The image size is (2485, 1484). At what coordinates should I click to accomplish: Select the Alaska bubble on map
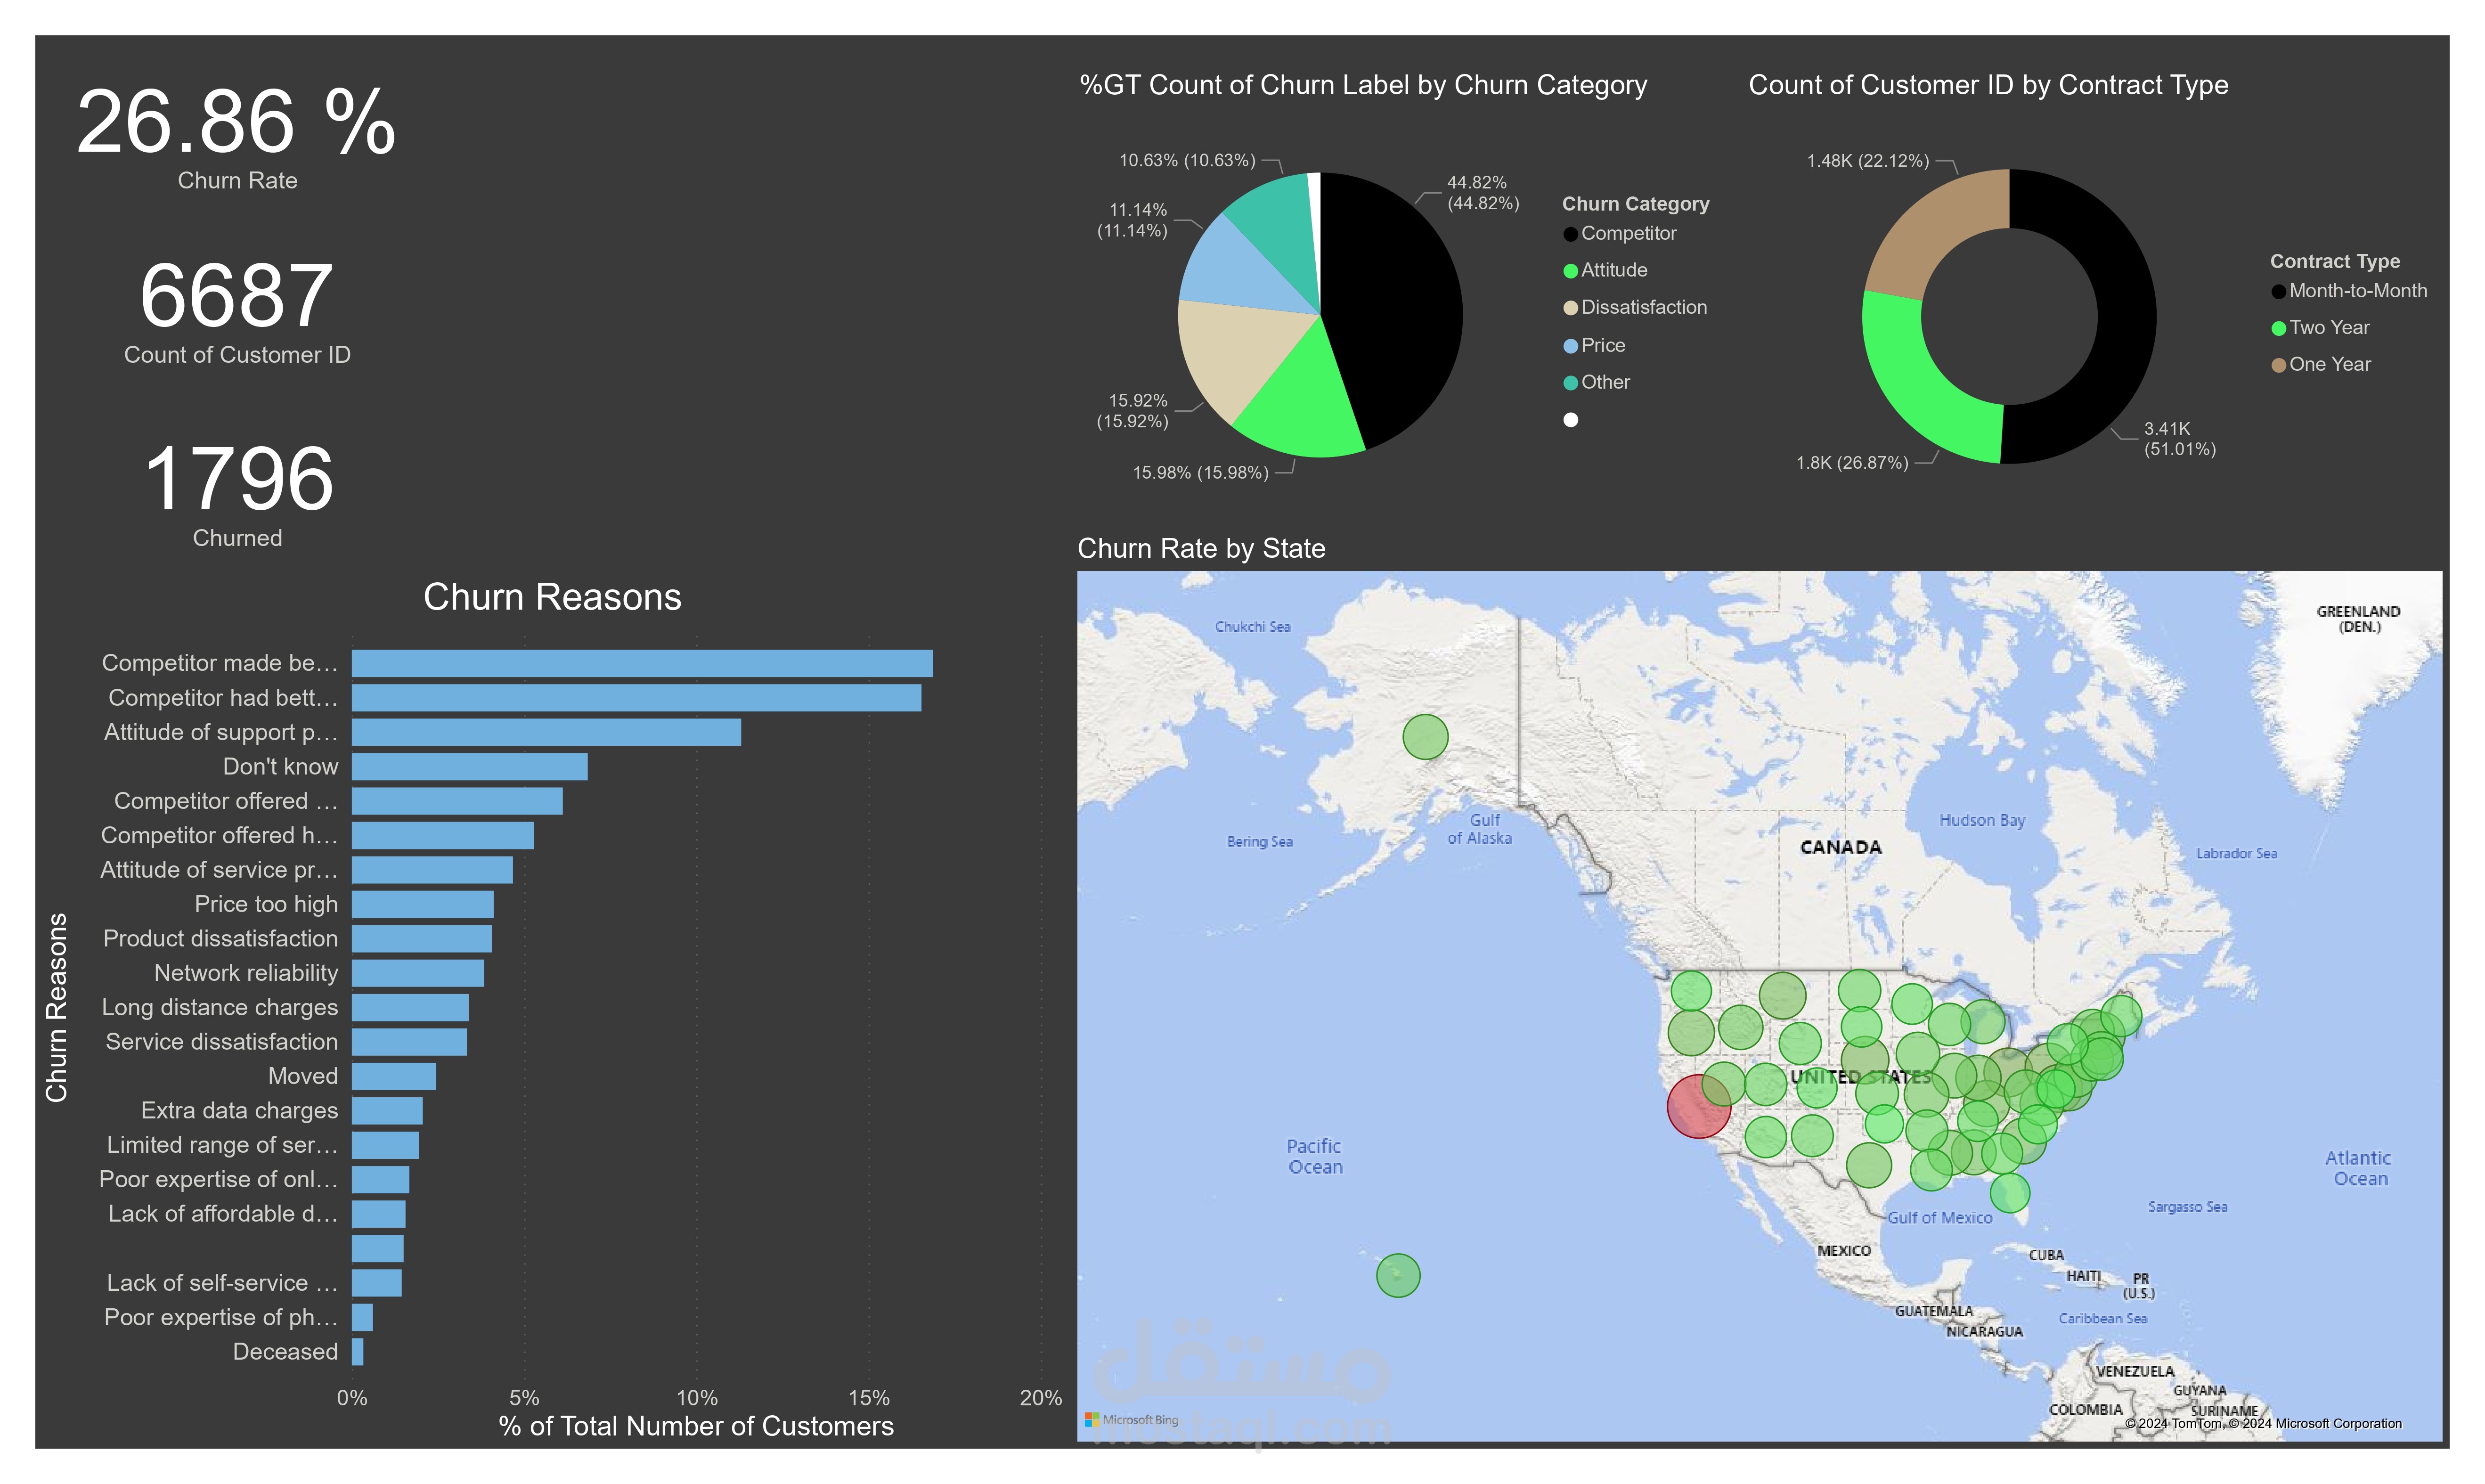tap(1425, 737)
